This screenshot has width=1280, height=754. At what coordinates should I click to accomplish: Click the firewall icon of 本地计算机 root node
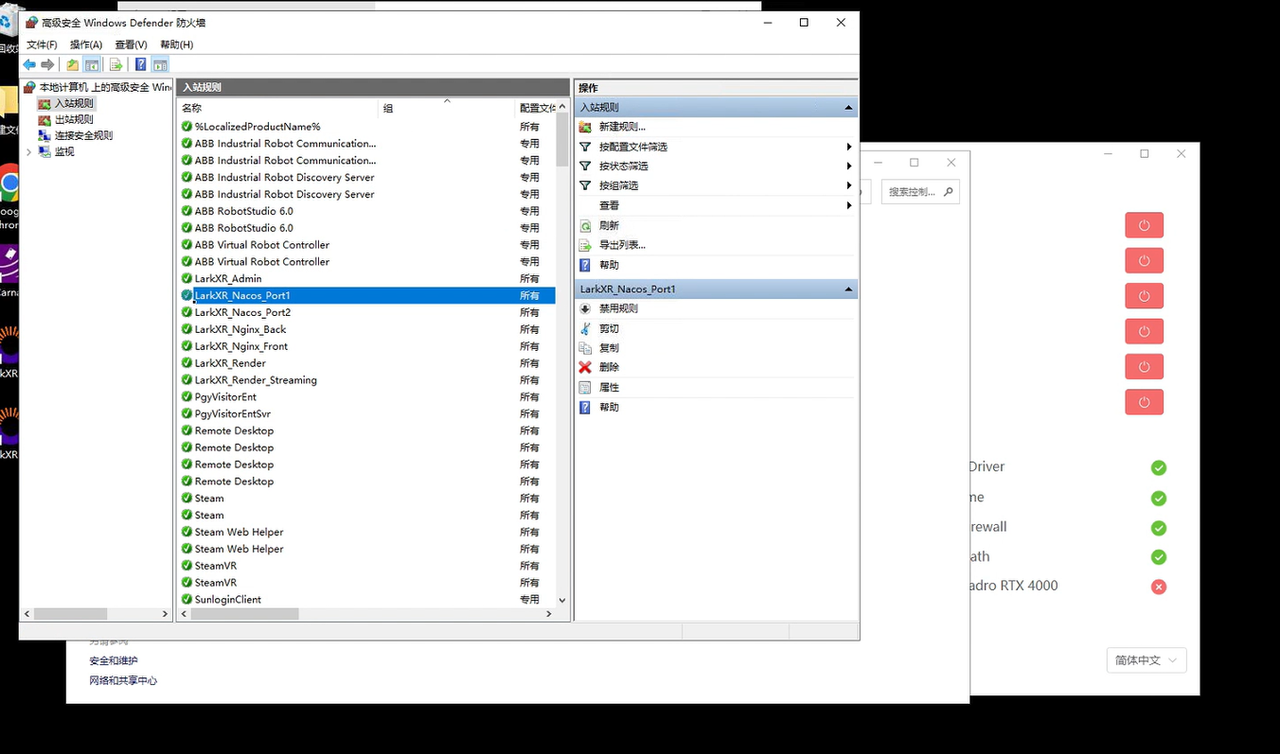30,87
